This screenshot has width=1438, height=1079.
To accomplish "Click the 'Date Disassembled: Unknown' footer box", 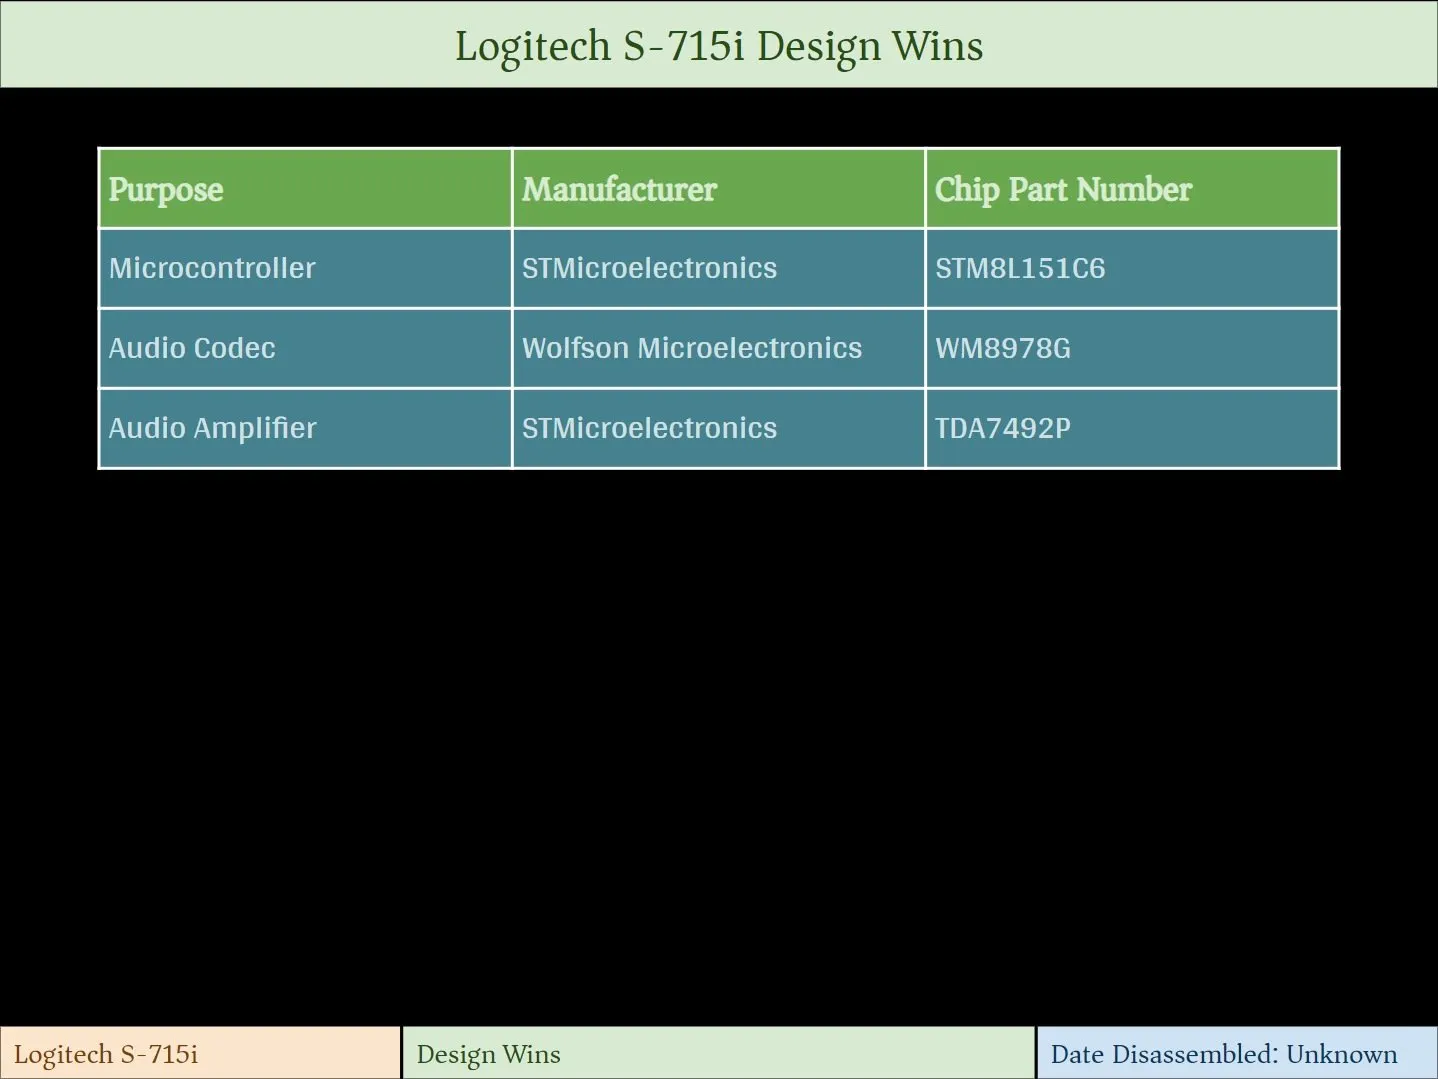I will pyautogui.click(x=1223, y=1054).
